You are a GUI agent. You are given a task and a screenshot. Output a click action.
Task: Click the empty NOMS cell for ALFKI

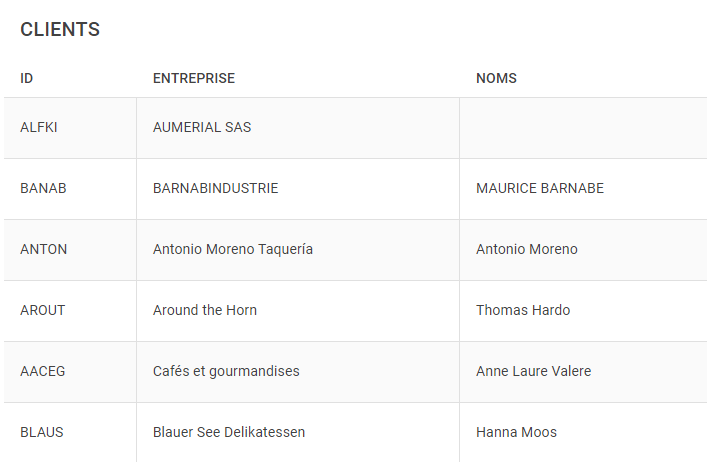[x=582, y=128]
